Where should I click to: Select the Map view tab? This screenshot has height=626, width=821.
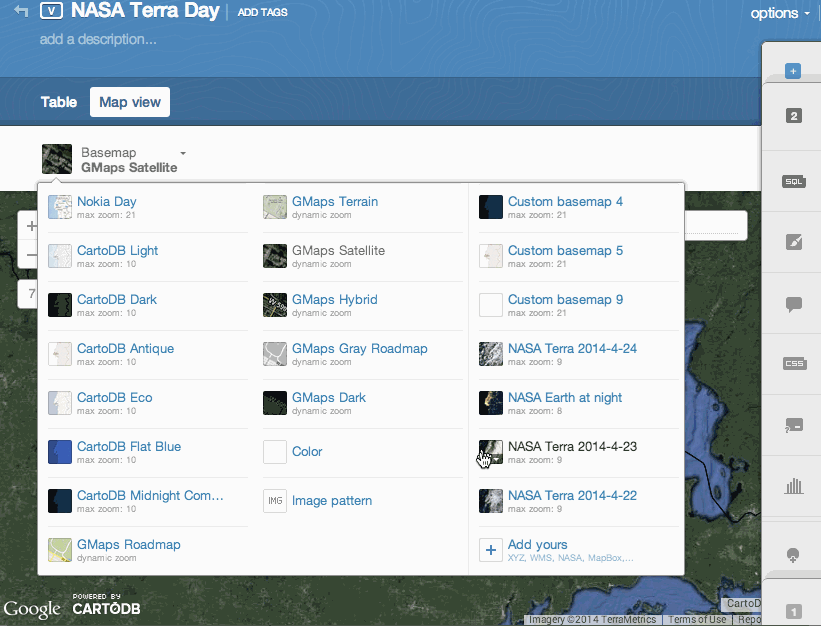[130, 102]
